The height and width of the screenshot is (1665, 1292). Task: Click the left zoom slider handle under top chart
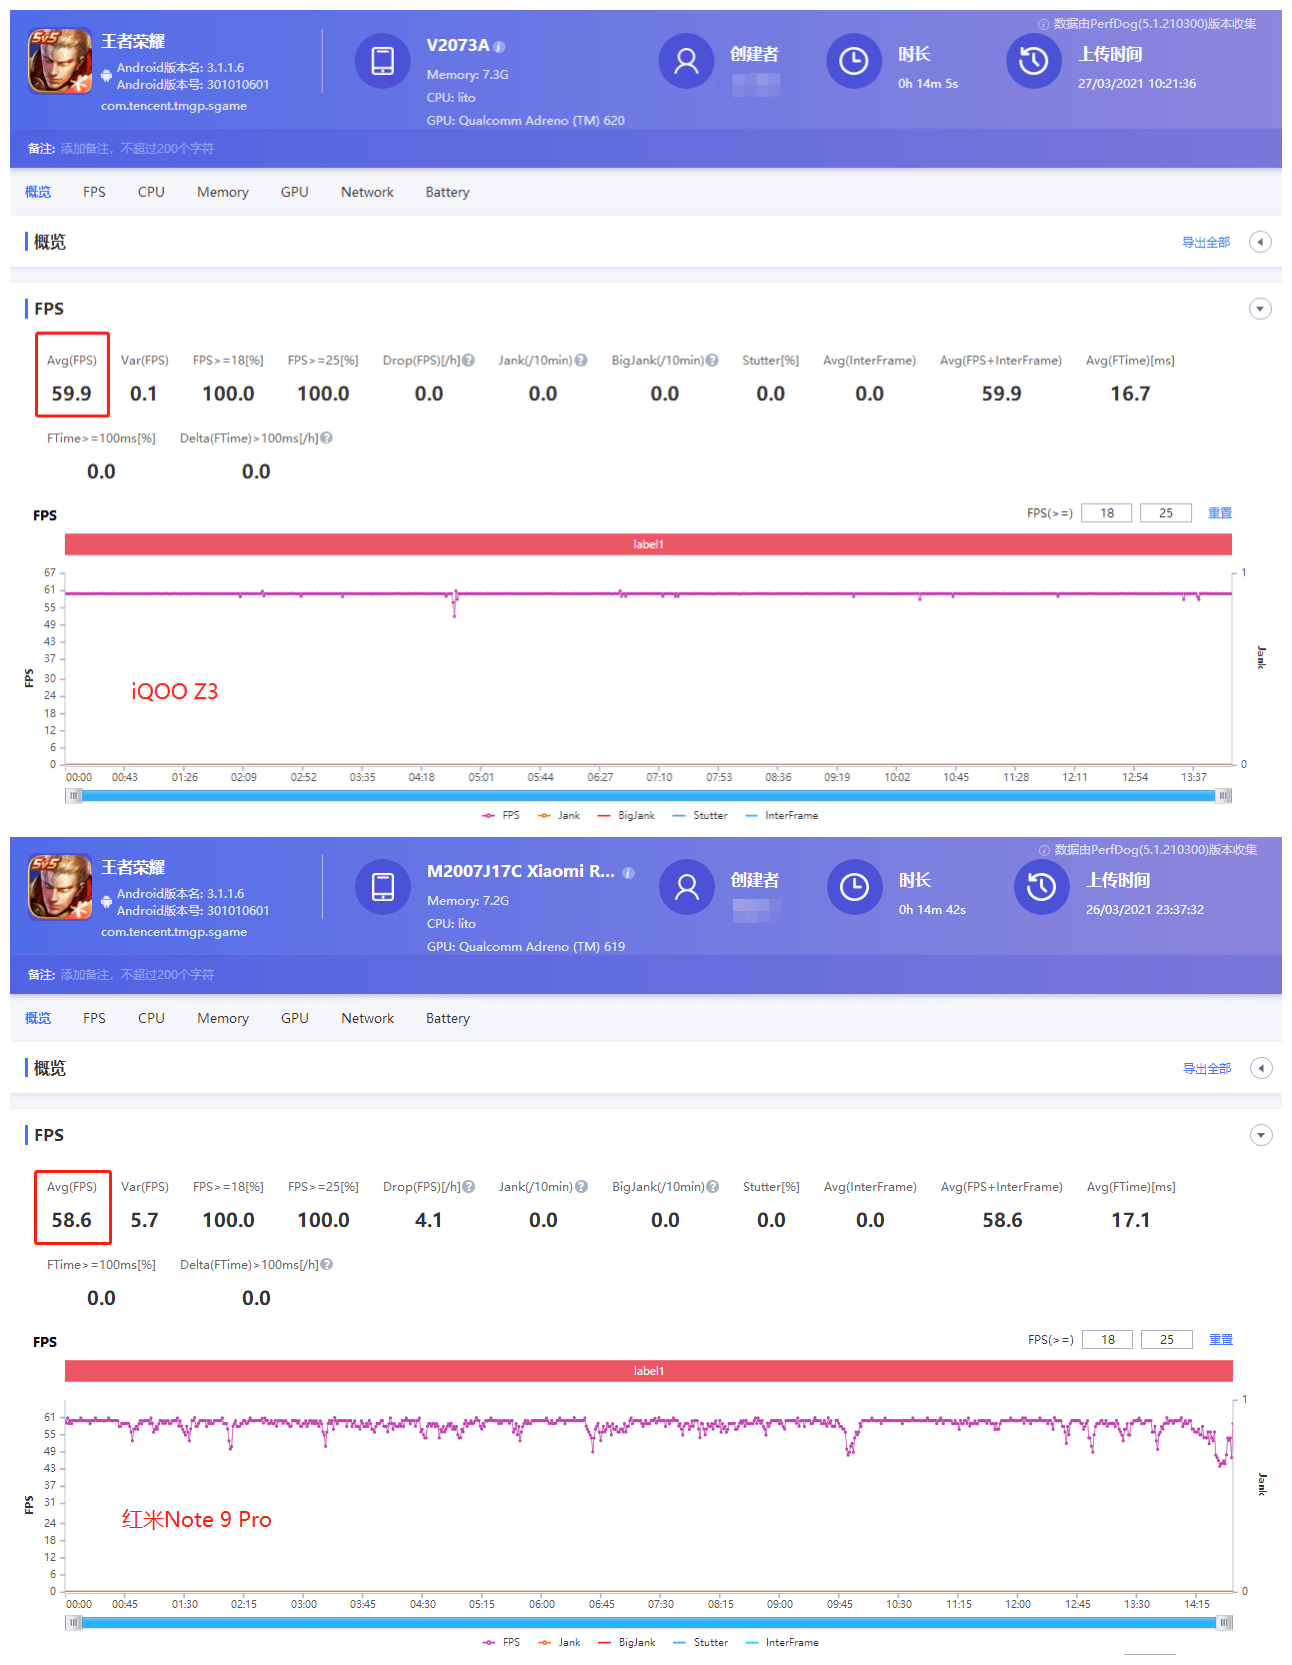[x=73, y=796]
